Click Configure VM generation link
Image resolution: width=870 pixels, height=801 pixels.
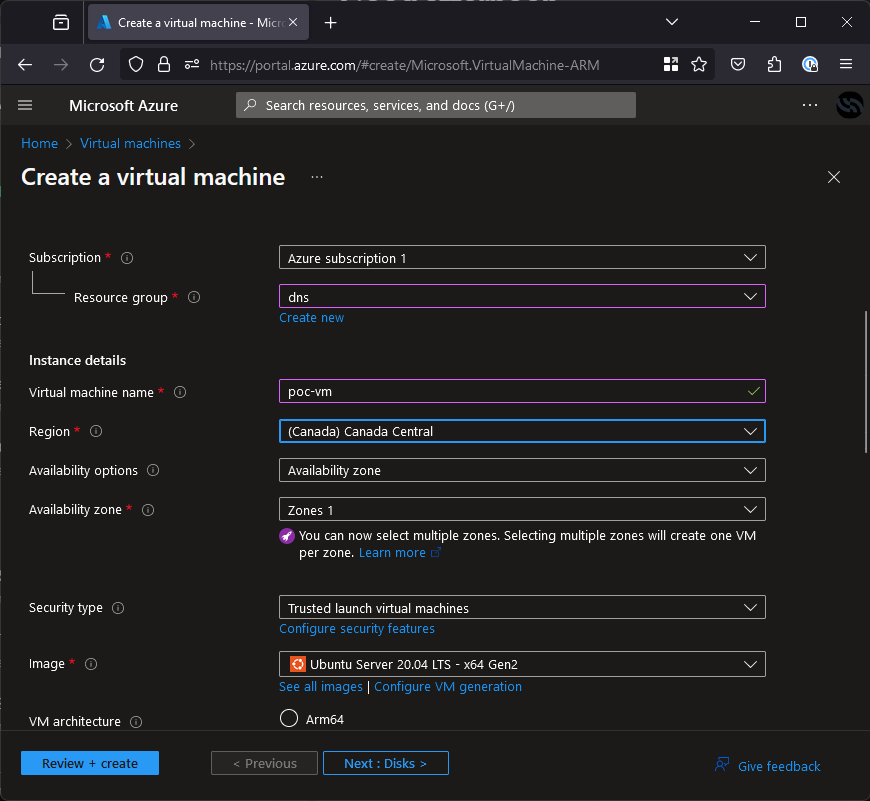[448, 687]
